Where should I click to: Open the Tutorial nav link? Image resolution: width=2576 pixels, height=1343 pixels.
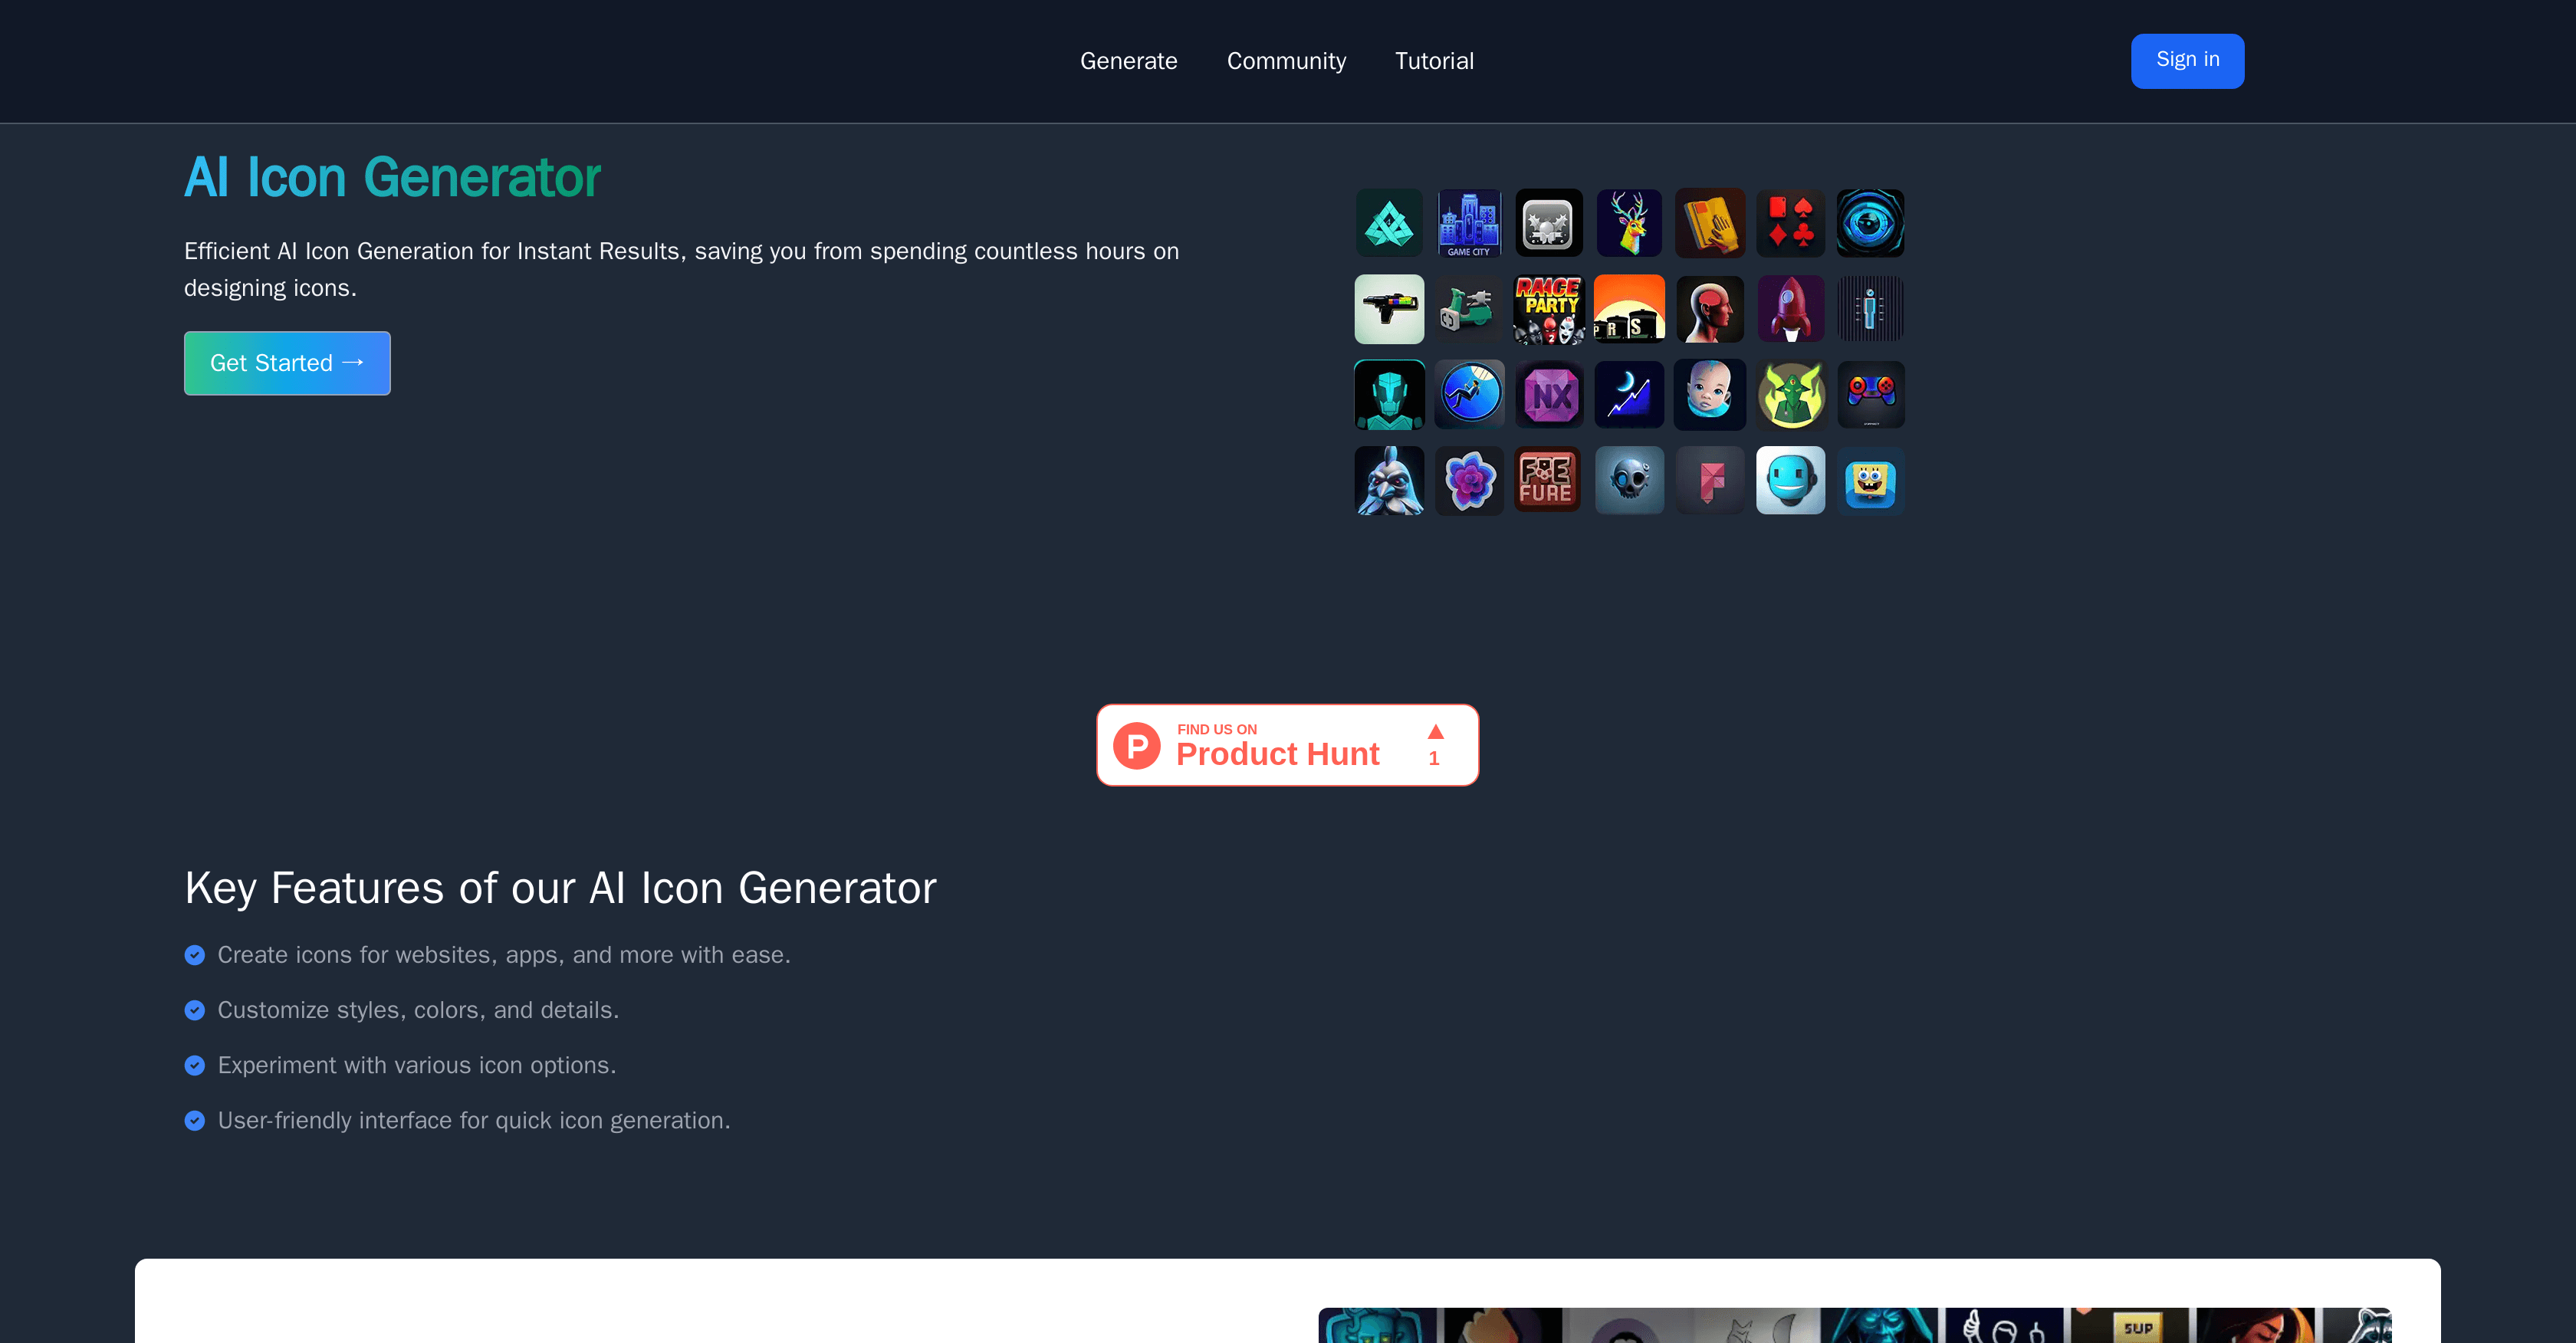tap(1434, 61)
